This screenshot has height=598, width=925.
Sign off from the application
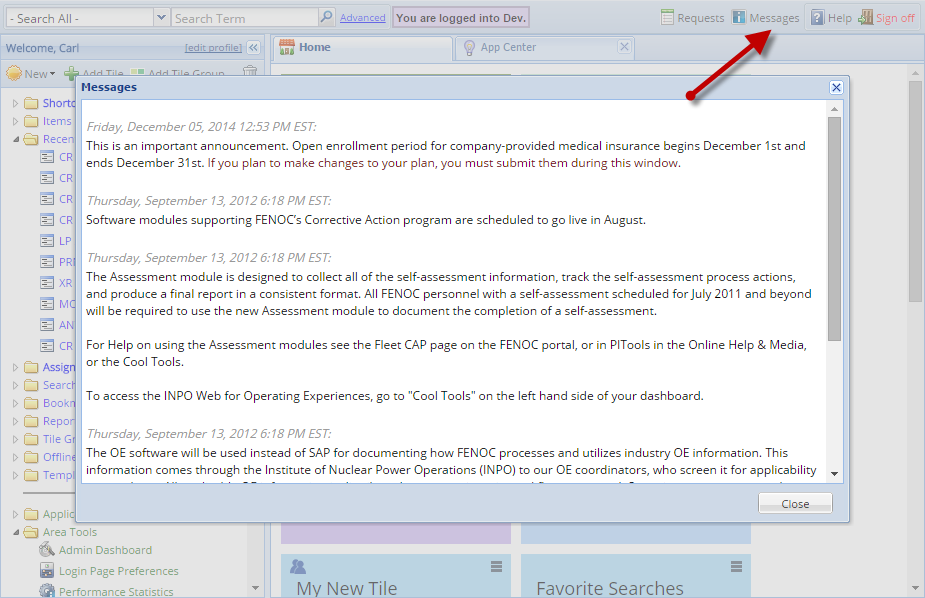tap(887, 18)
